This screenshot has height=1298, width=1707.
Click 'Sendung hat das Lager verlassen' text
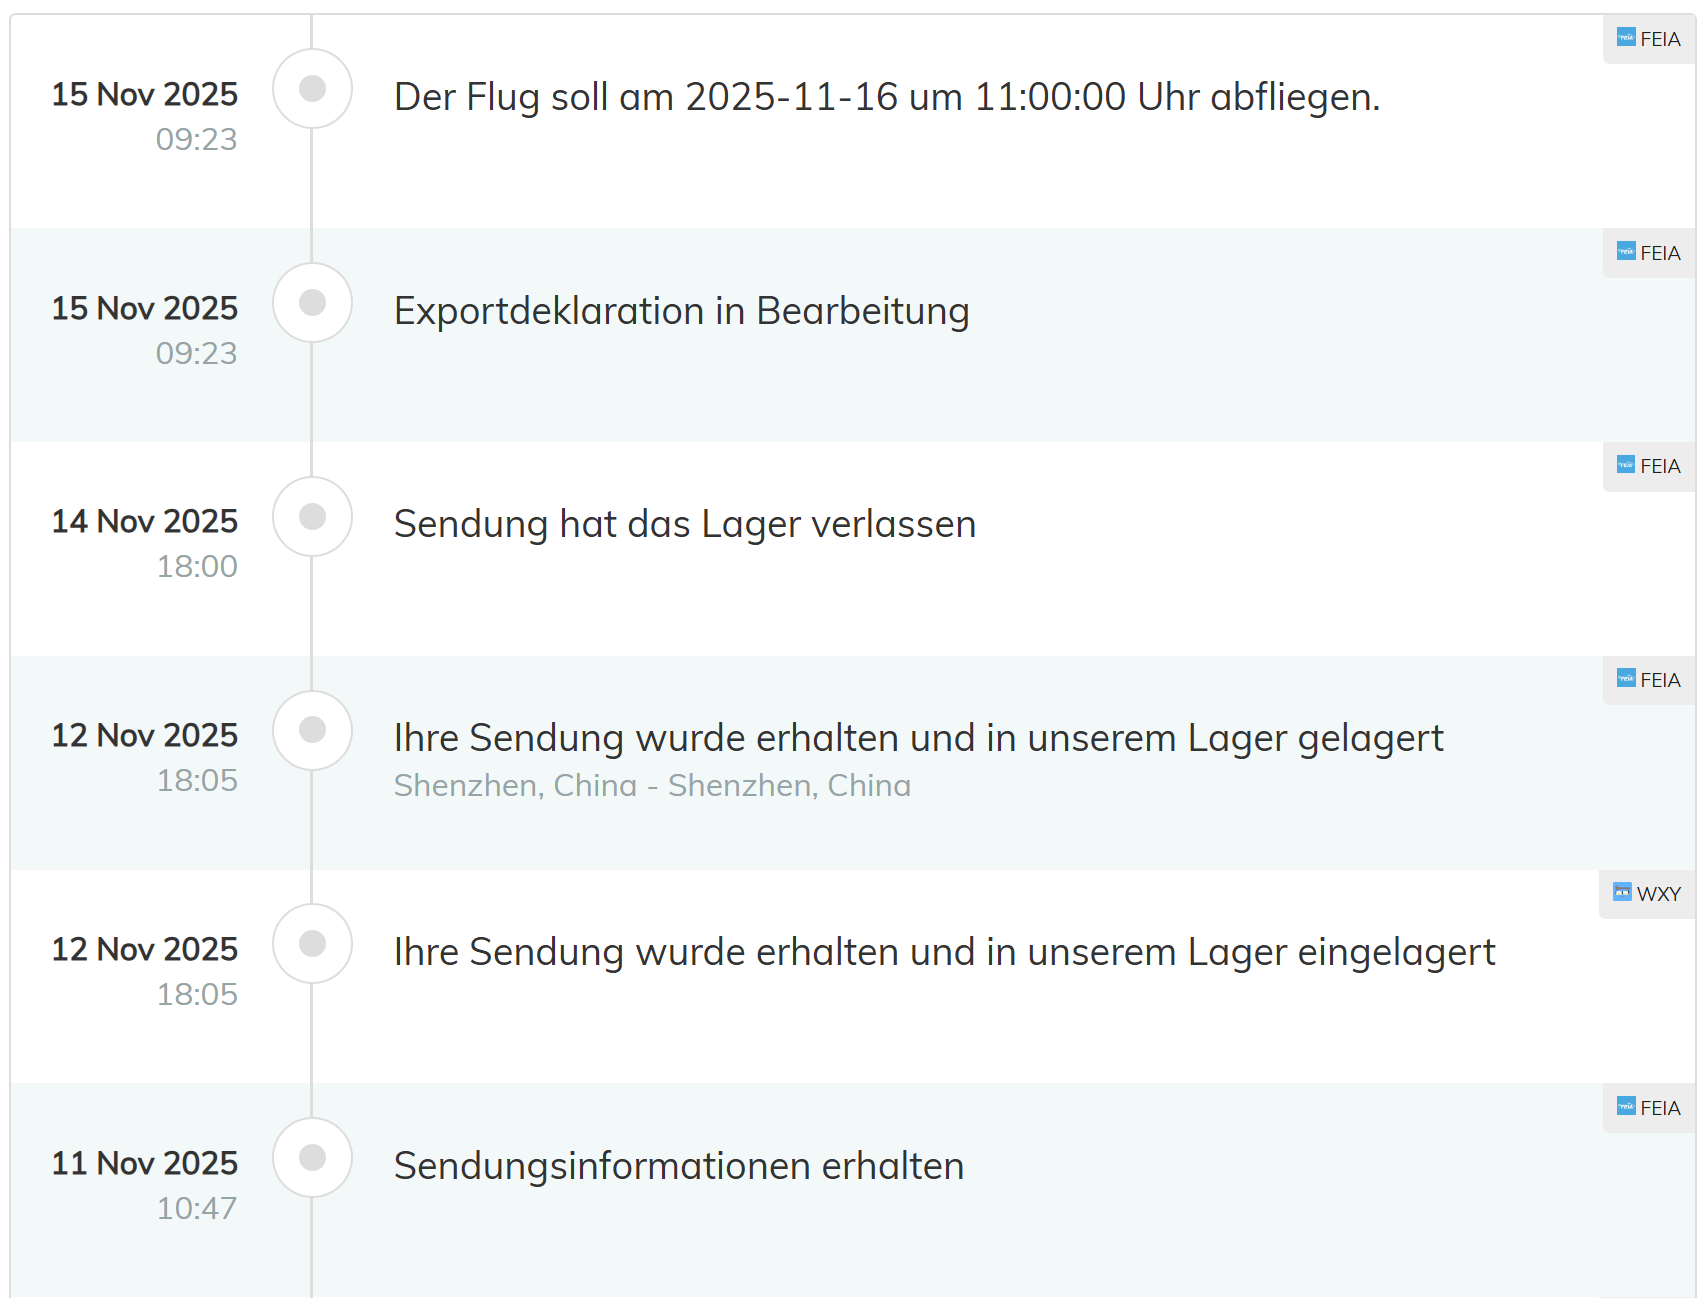(684, 524)
